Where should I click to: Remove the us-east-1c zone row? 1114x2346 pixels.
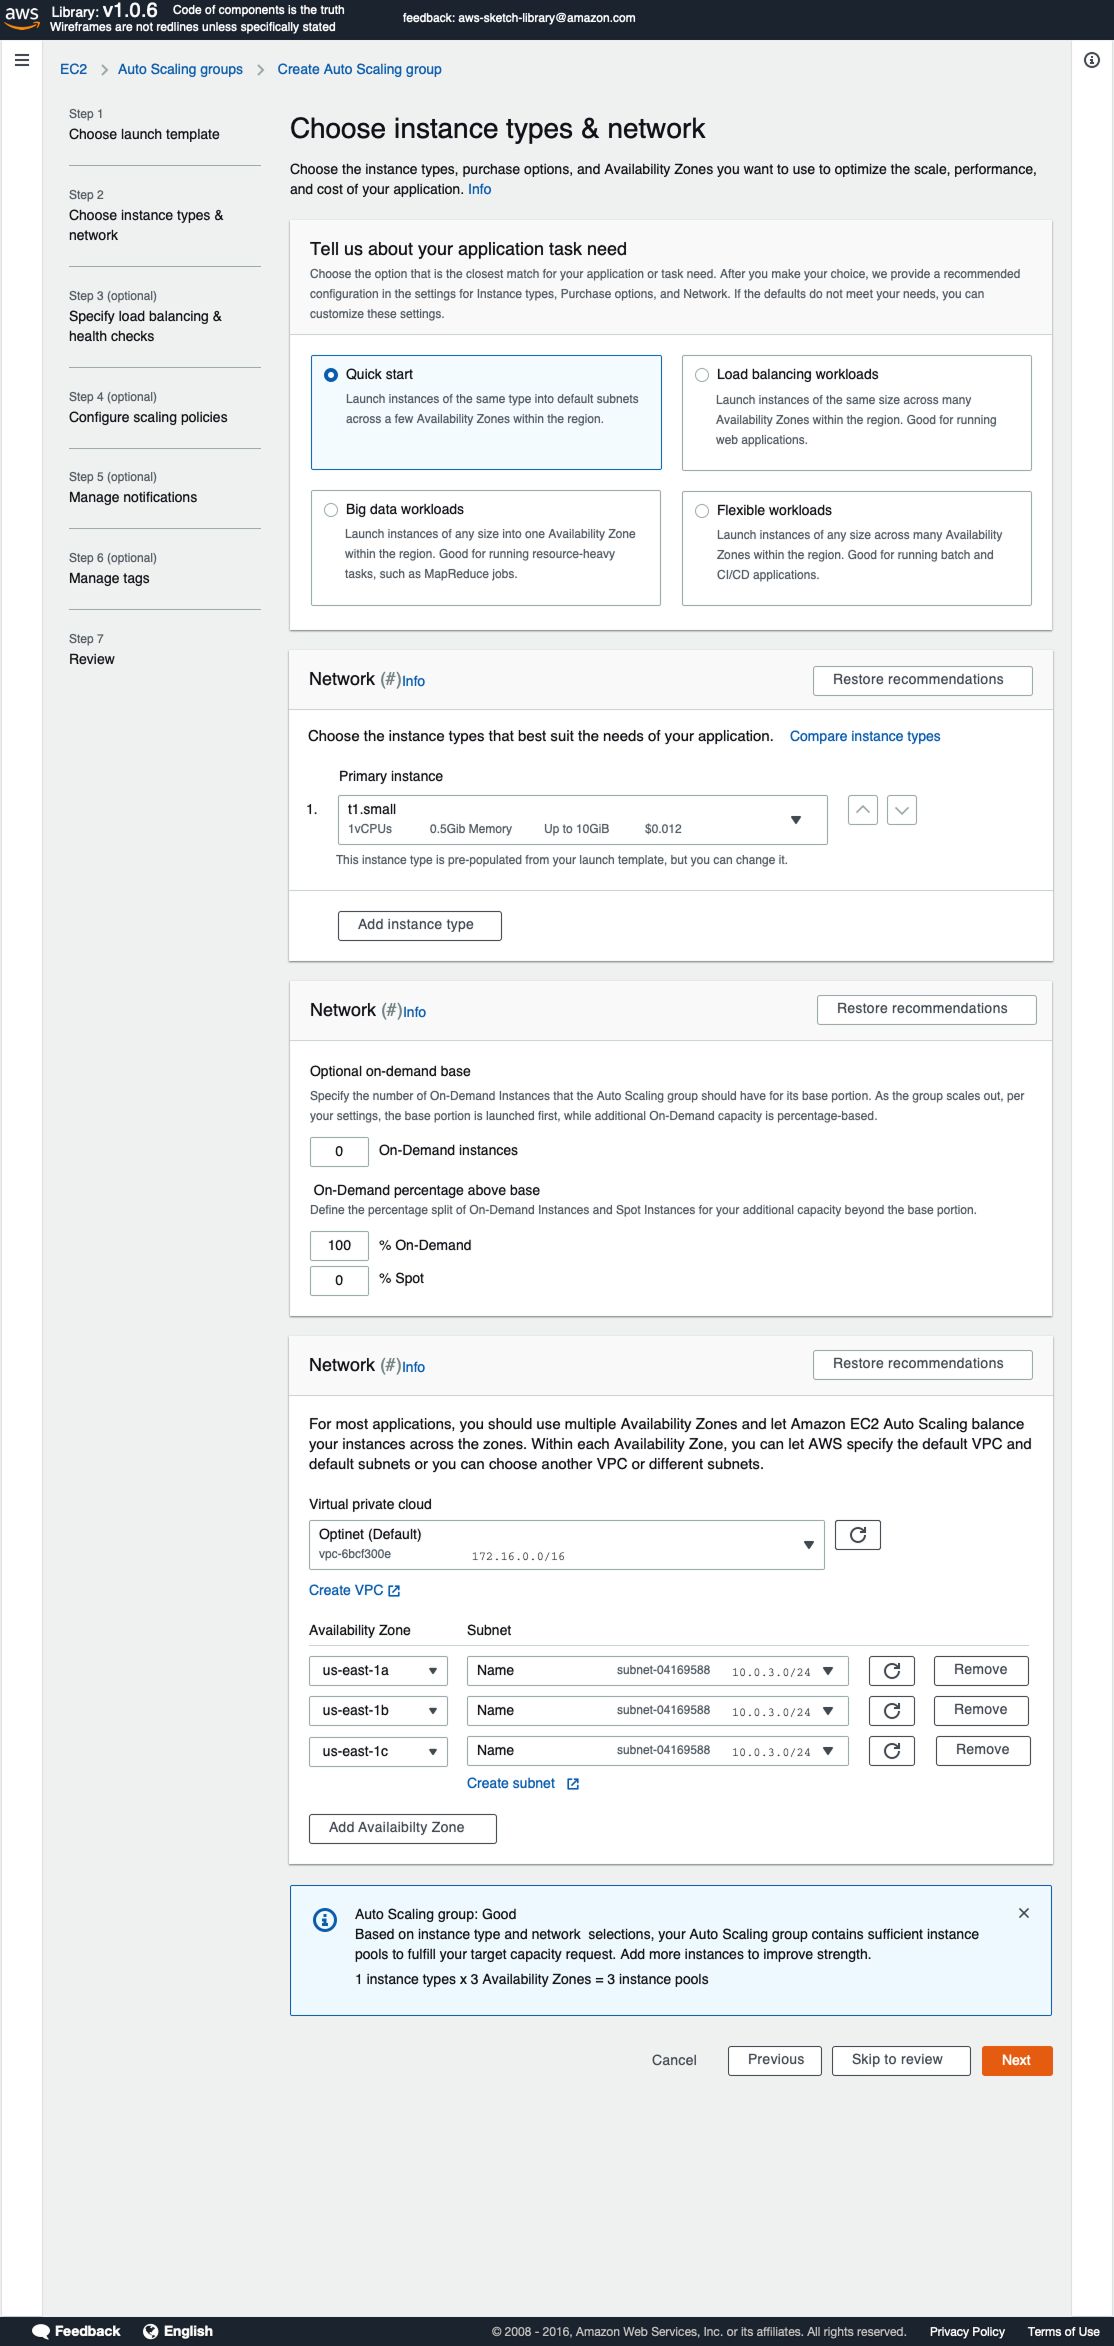tap(983, 1750)
